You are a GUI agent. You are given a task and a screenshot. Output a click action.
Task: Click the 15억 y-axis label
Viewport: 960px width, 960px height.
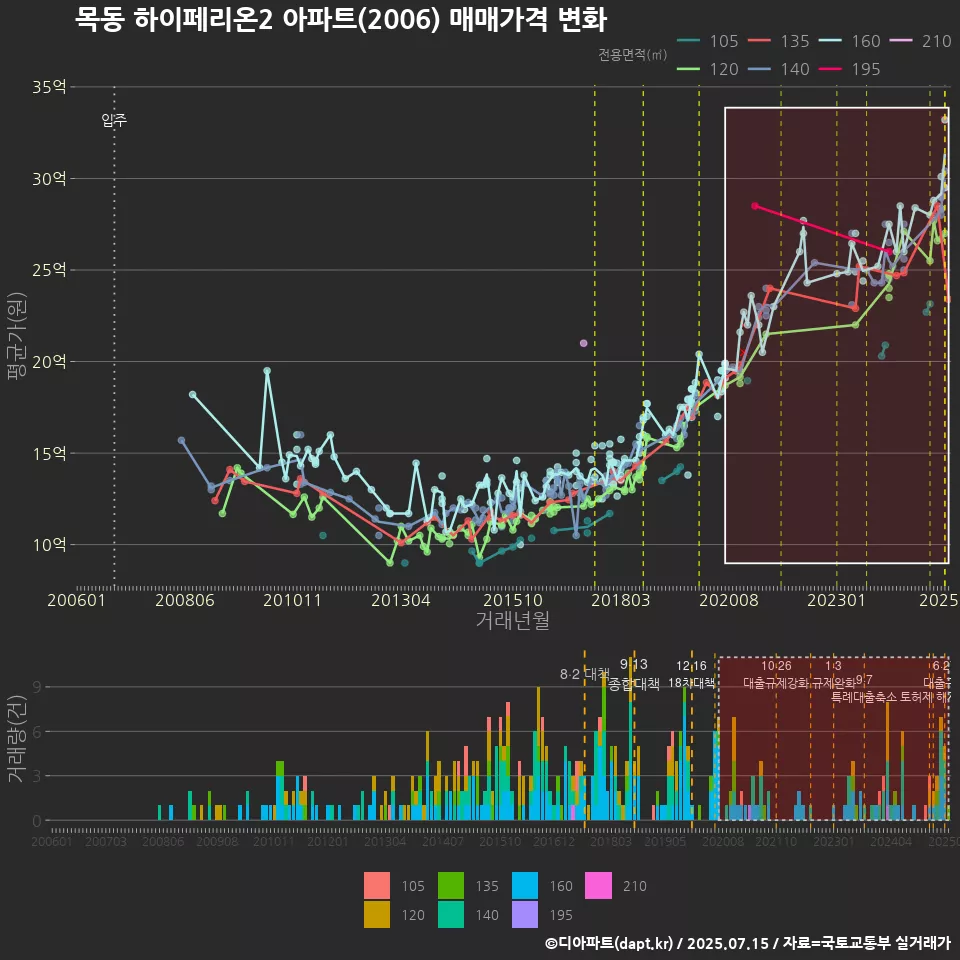[49, 454]
